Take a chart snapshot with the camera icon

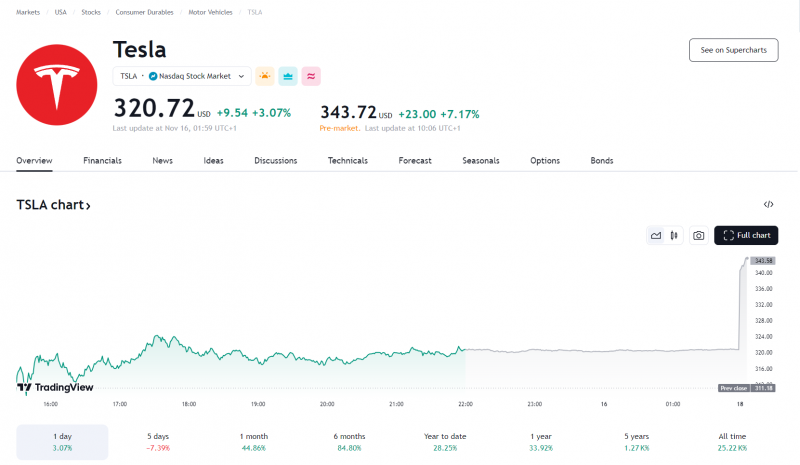click(699, 235)
